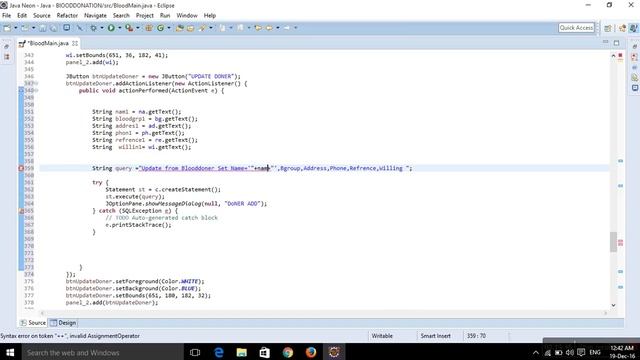This screenshot has width=640, height=360.
Task: Click the editor scroll up arrow
Action: click(x=613, y=56)
